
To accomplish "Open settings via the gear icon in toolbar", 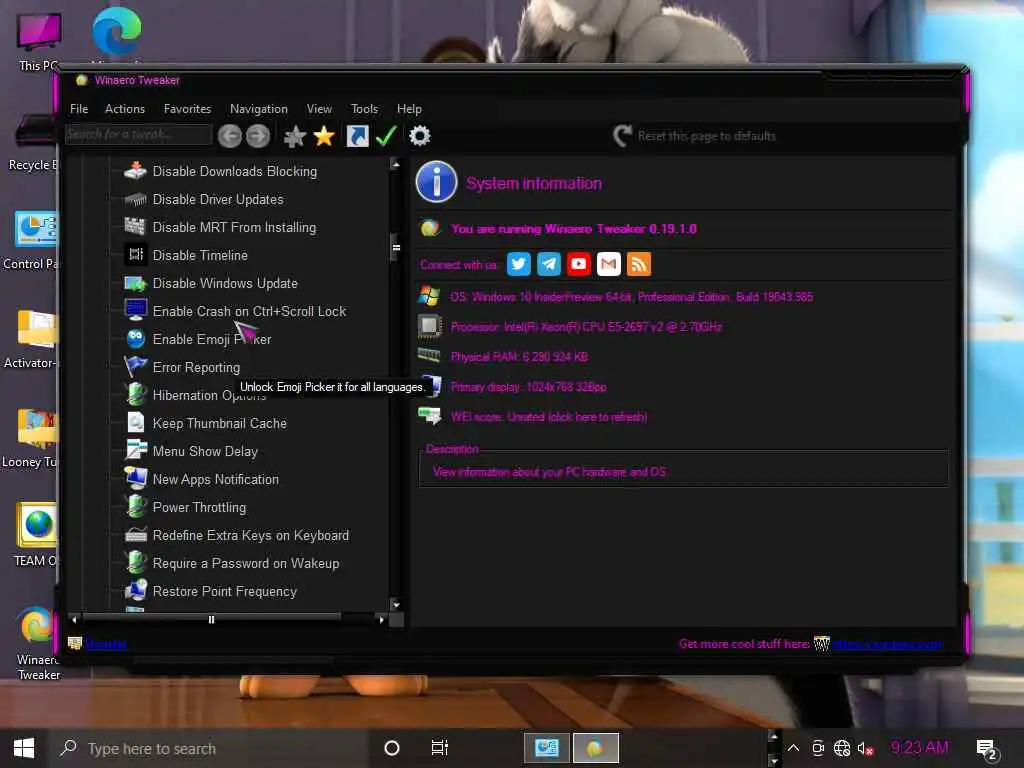I will [420, 136].
